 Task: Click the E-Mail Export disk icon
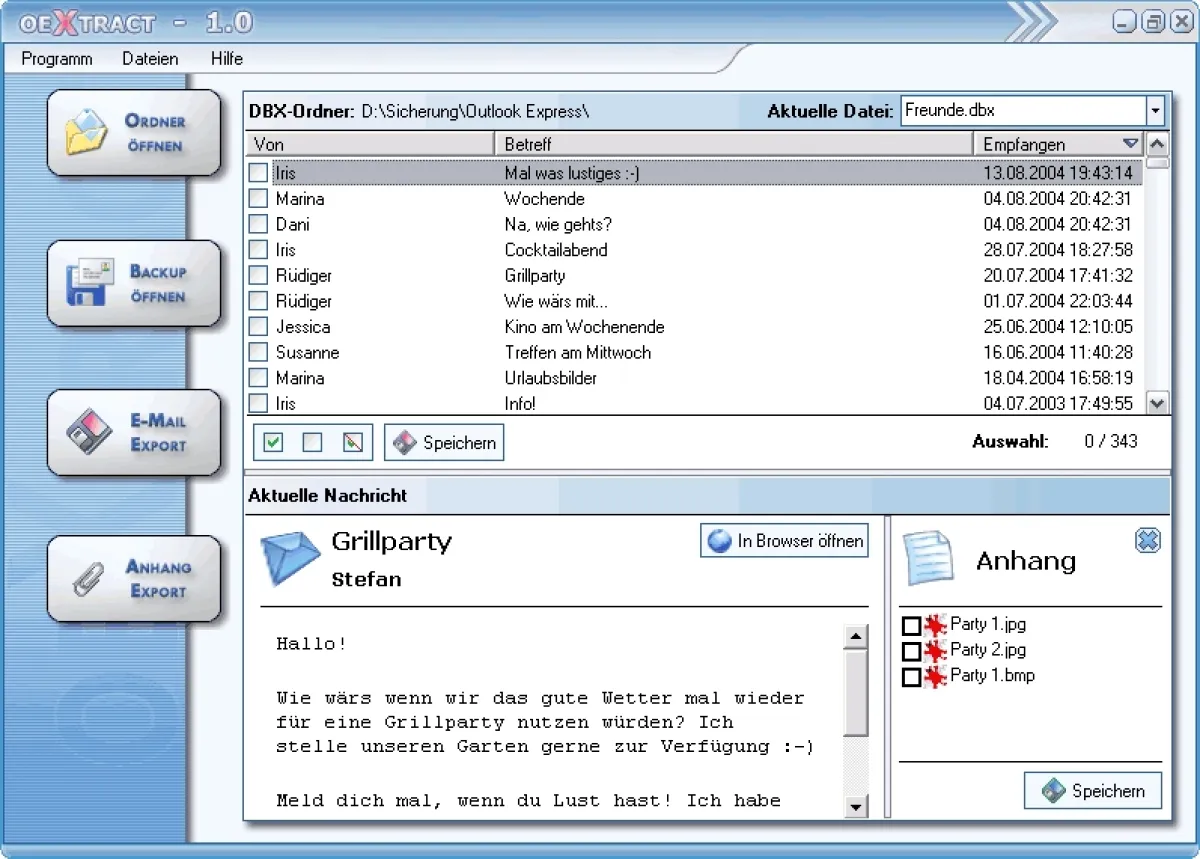coord(90,432)
